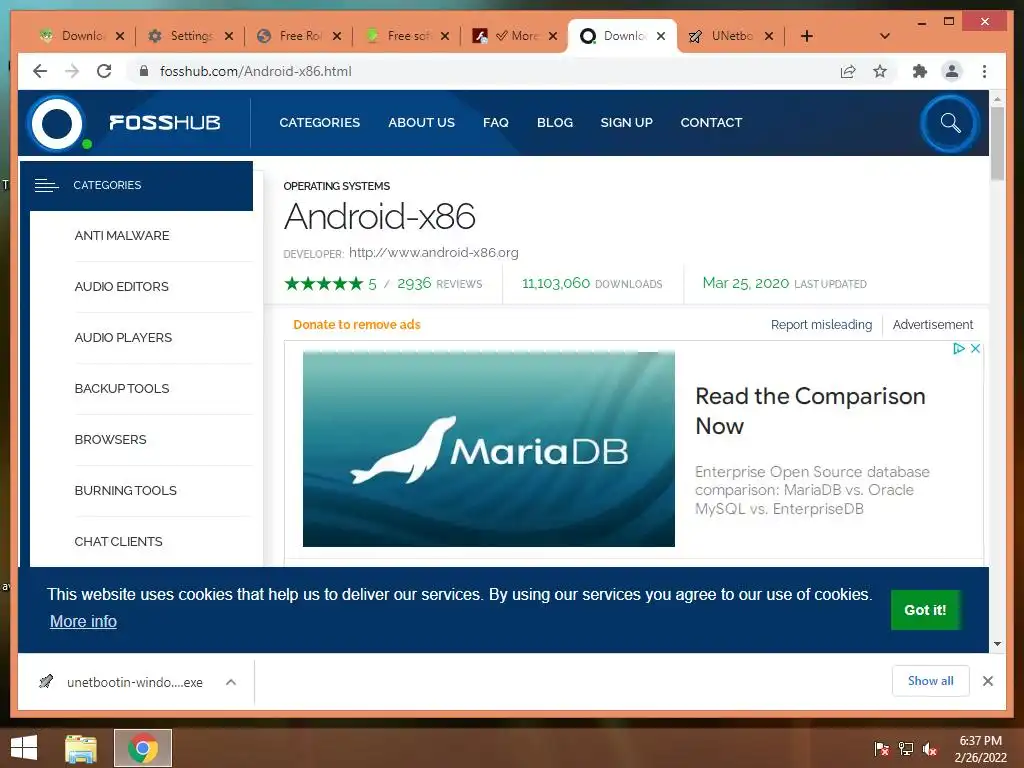Click SIGN UP in navigation
The image size is (1024, 768).
[x=626, y=123]
